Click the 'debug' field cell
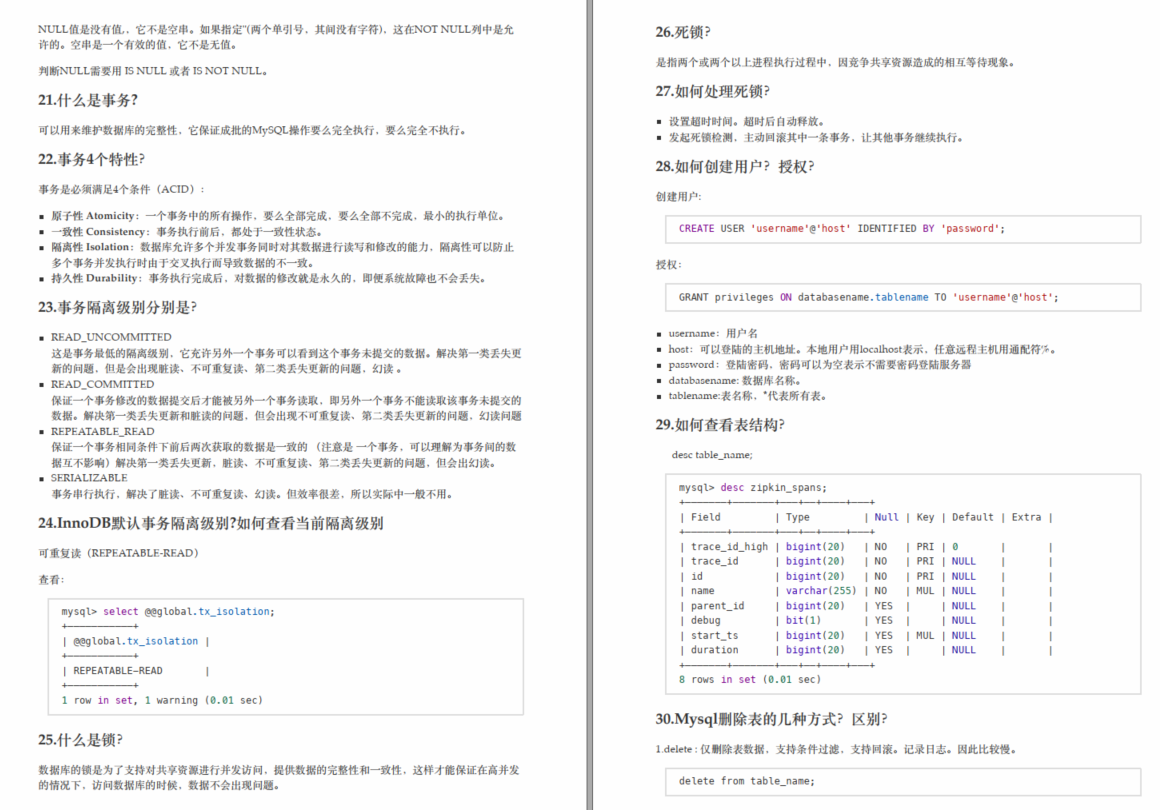Screen dimensions: 1160x810 pyautogui.click(x=705, y=621)
